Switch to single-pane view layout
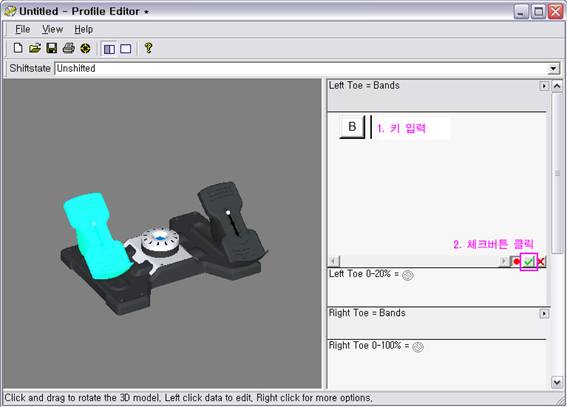Viewport: 567px width, 407px height. (125, 48)
